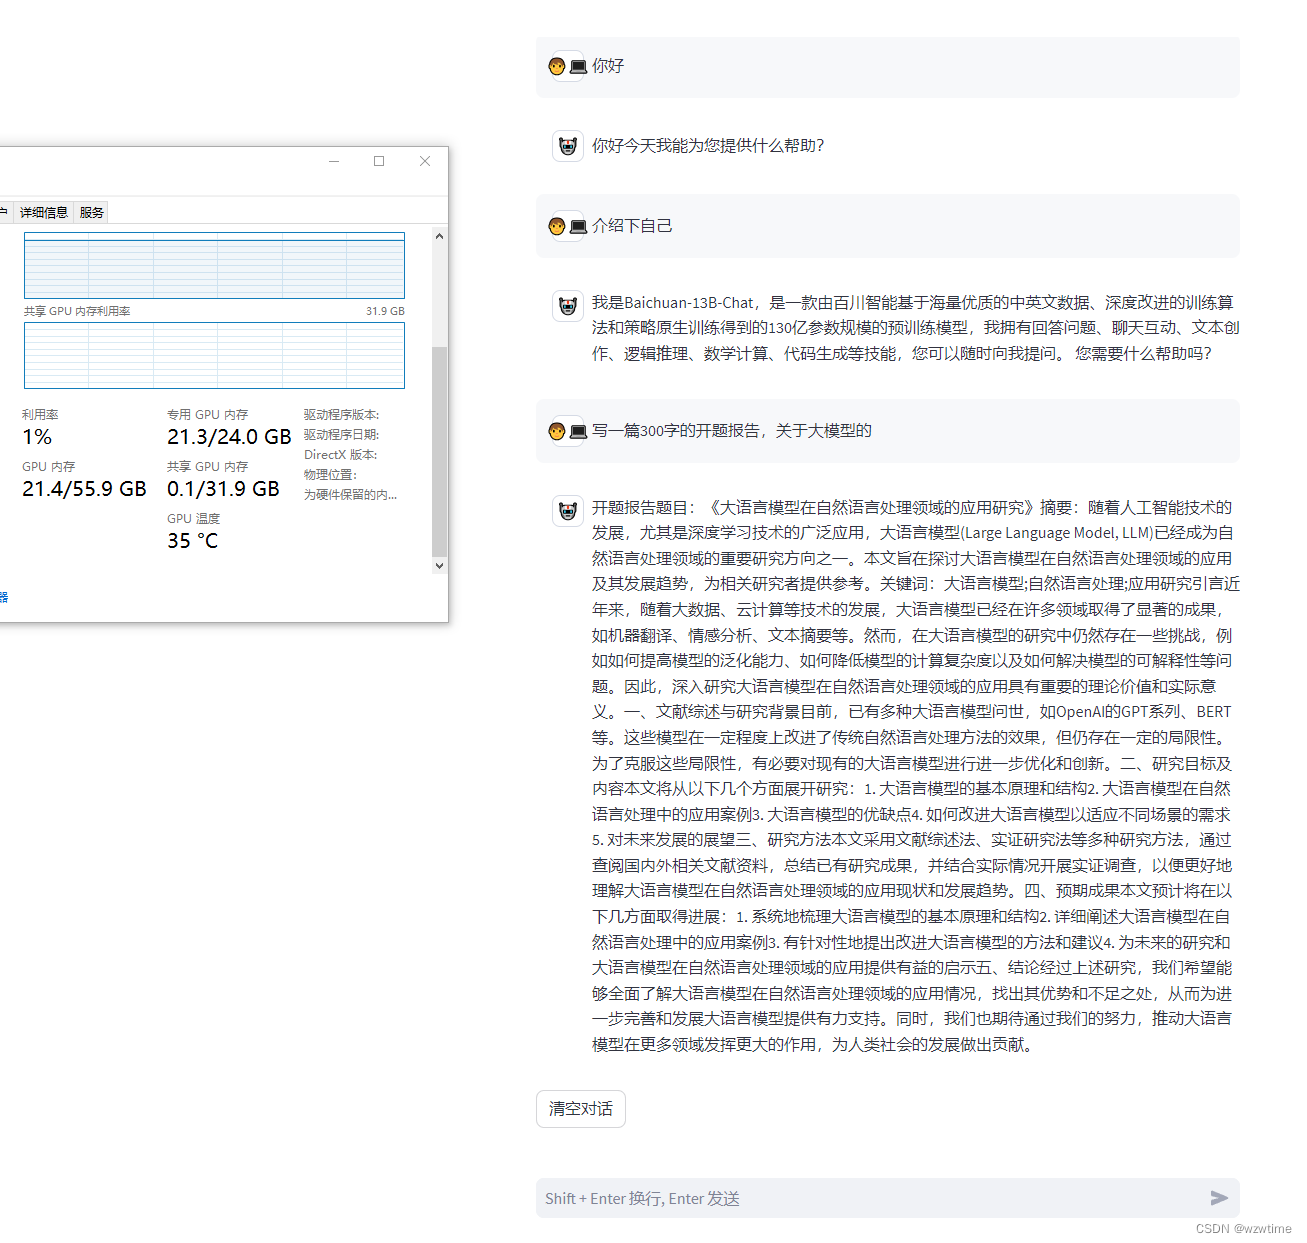Click the user avatar on the 写一篇300字 request
The width and height of the screenshot is (1307, 1243).
pos(567,430)
